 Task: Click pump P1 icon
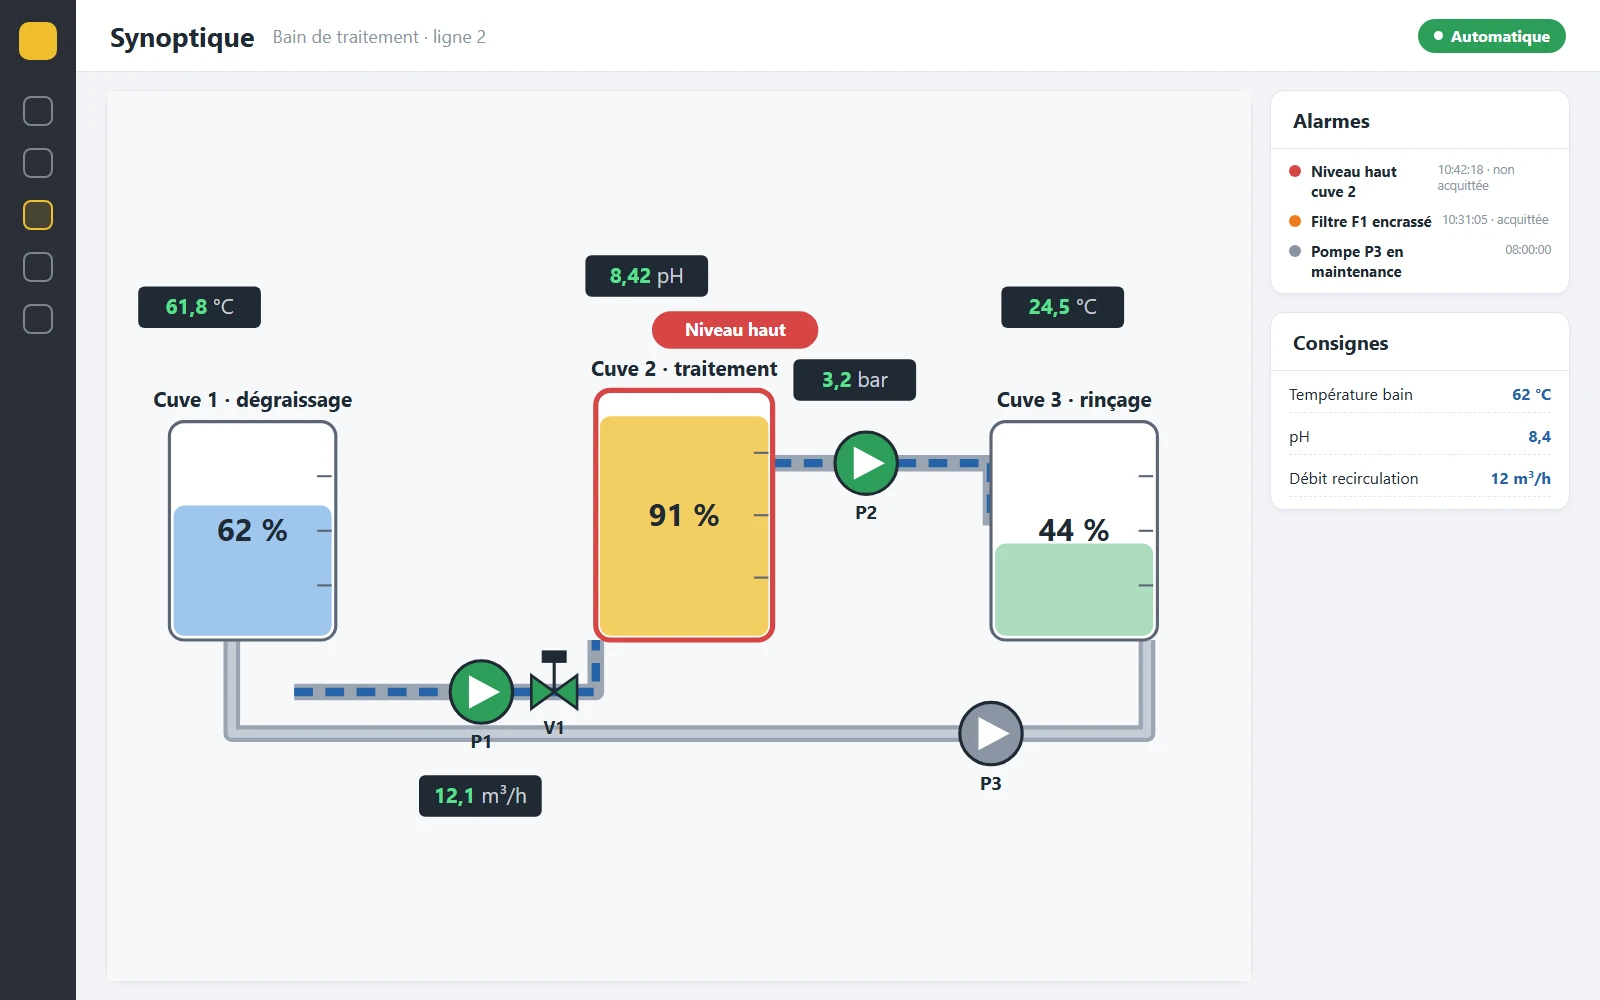pyautogui.click(x=481, y=691)
